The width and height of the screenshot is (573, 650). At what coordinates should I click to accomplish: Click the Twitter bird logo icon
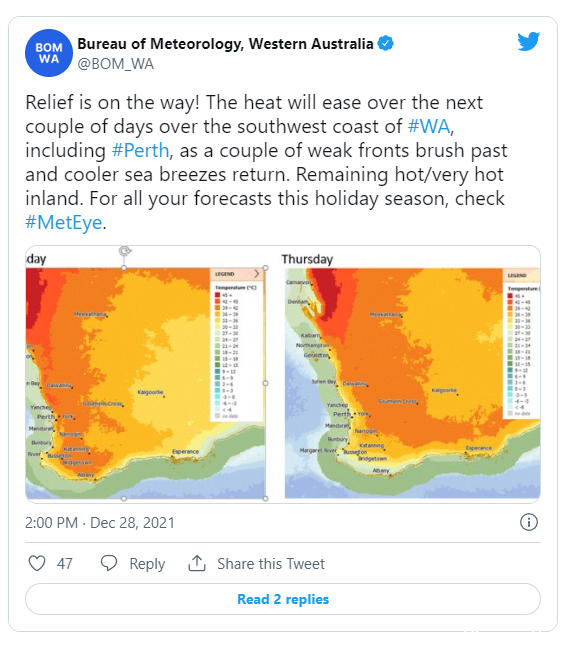(x=528, y=41)
